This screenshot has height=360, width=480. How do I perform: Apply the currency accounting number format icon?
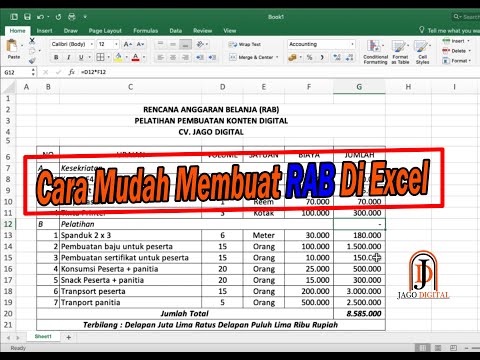[x=292, y=57]
